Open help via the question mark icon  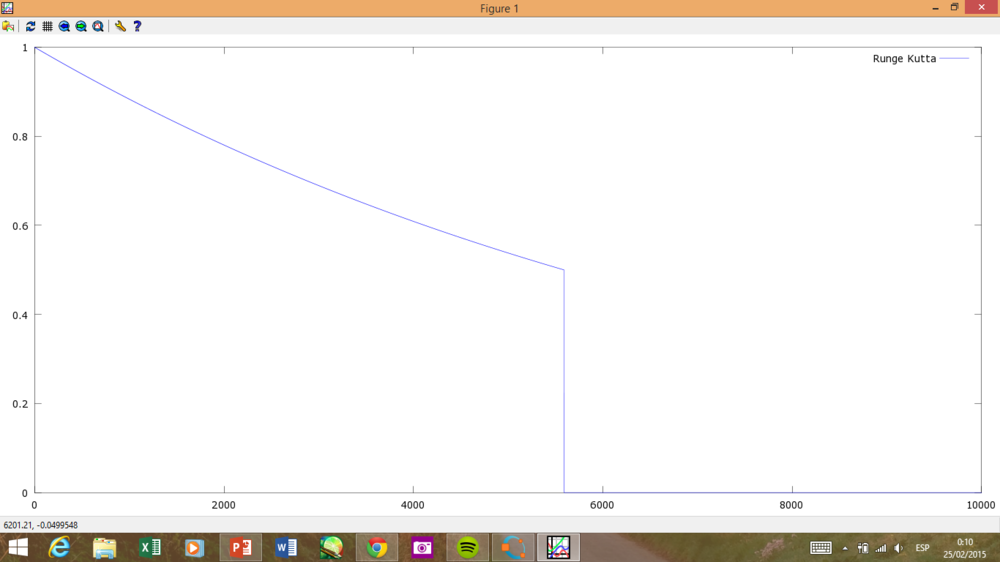click(137, 26)
